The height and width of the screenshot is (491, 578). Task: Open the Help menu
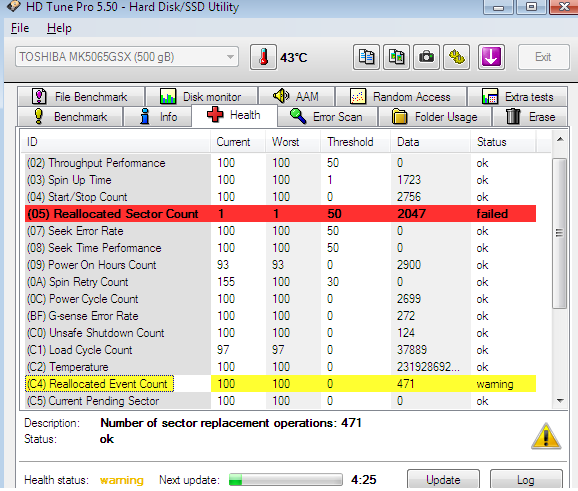[59, 28]
